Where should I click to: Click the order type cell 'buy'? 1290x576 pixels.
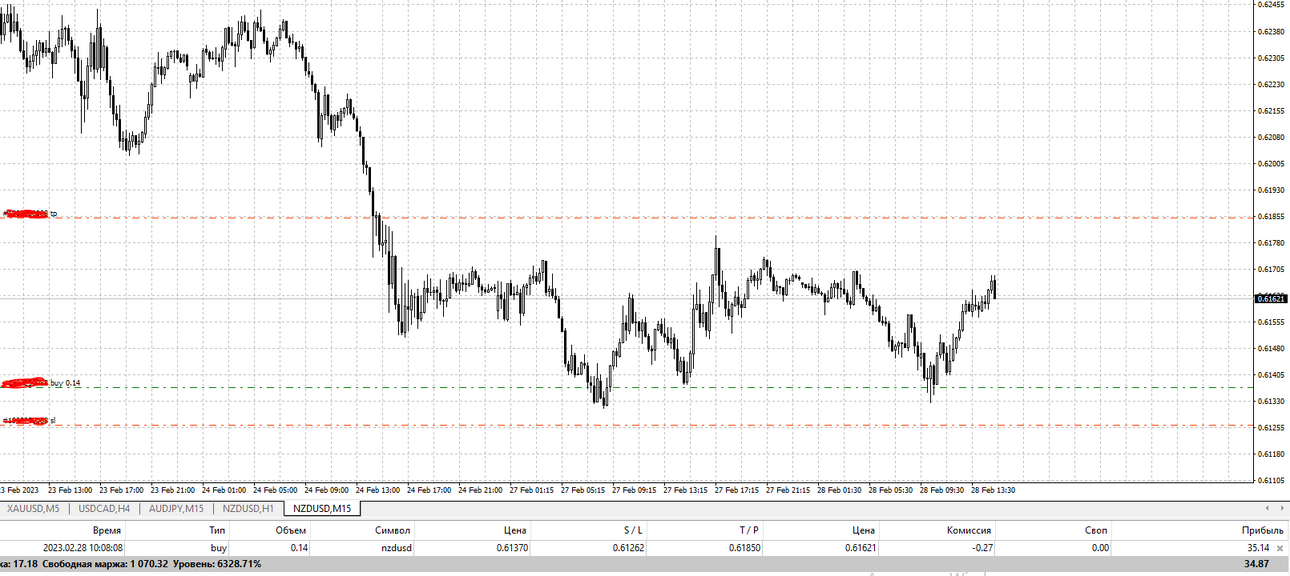[218, 548]
